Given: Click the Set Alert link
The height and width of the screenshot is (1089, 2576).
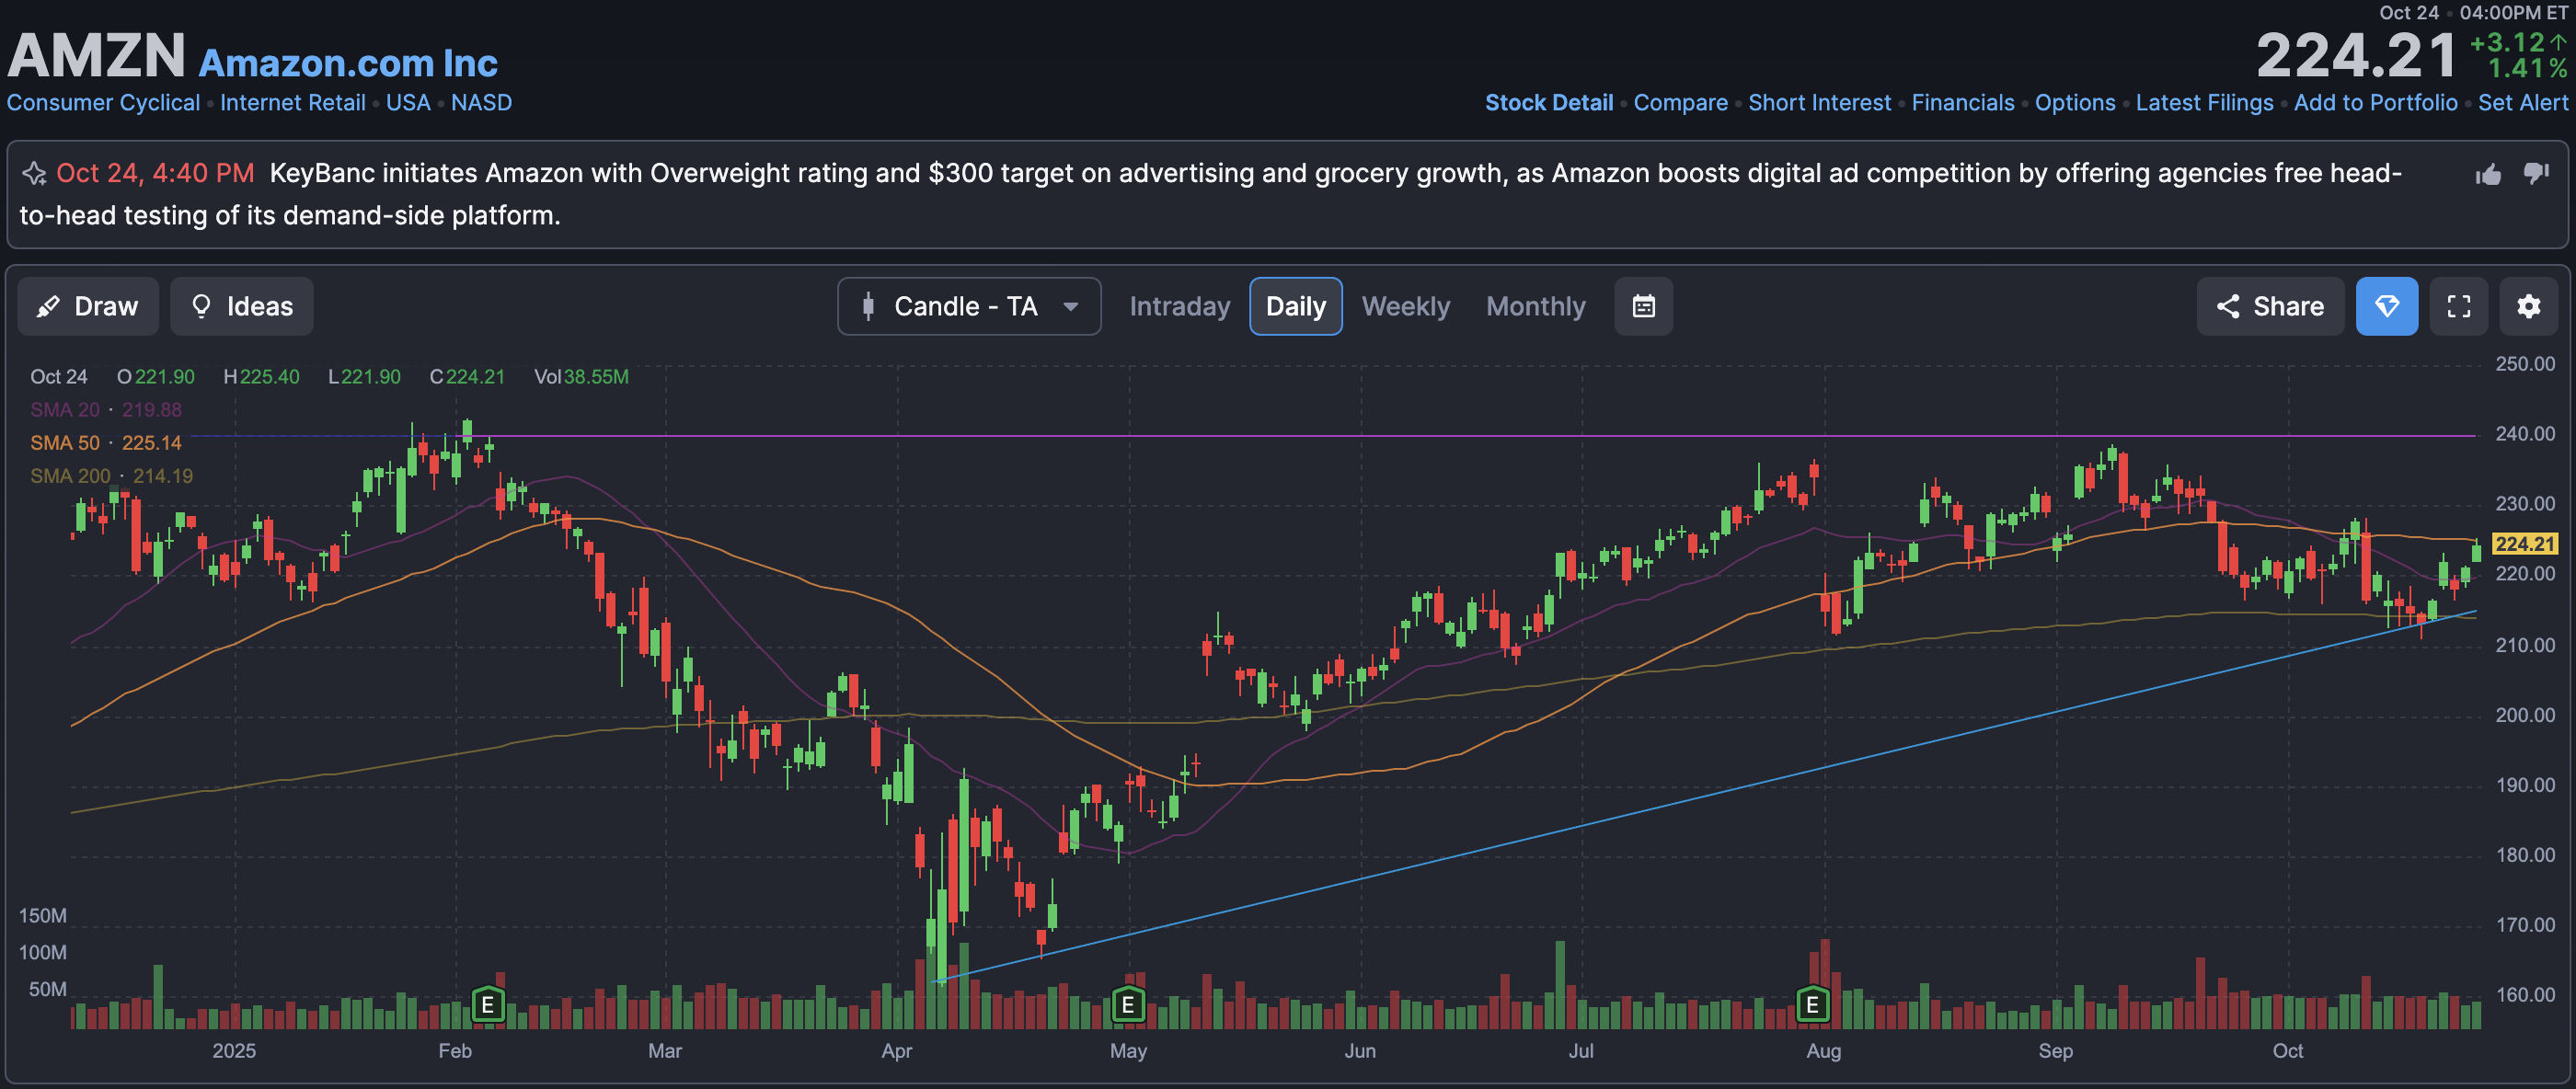Looking at the screenshot, I should point(2522,103).
